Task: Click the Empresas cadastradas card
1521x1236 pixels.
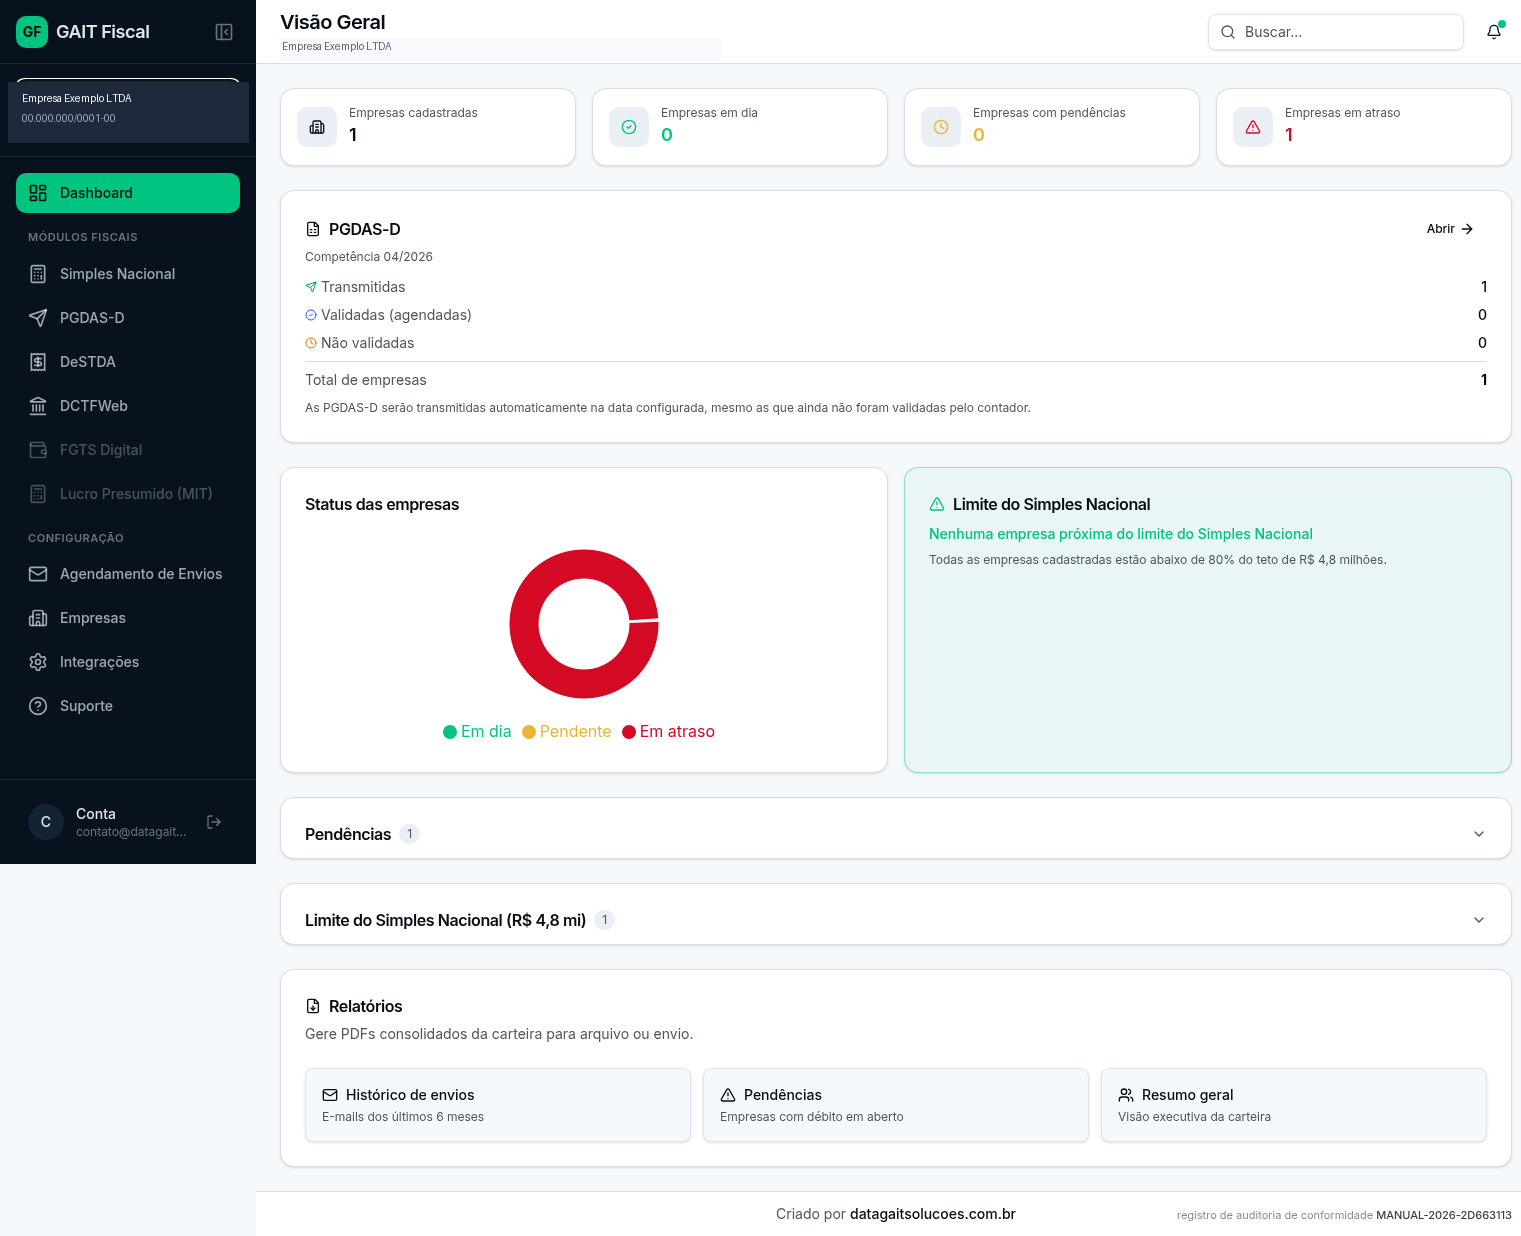Action: [428, 127]
